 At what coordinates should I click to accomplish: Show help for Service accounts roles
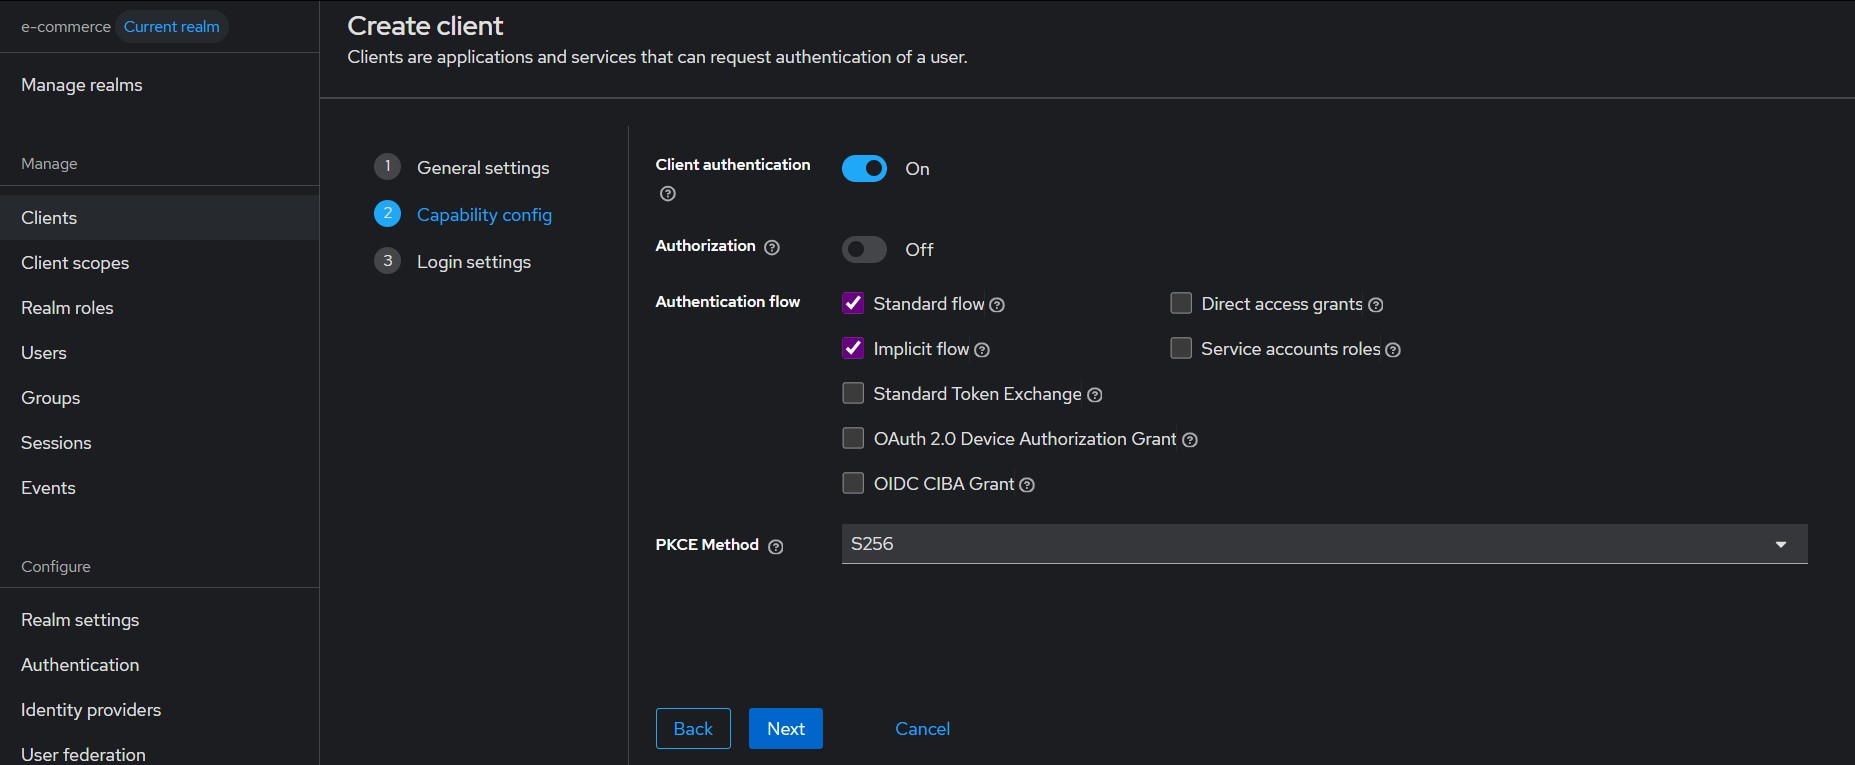pos(1393,350)
